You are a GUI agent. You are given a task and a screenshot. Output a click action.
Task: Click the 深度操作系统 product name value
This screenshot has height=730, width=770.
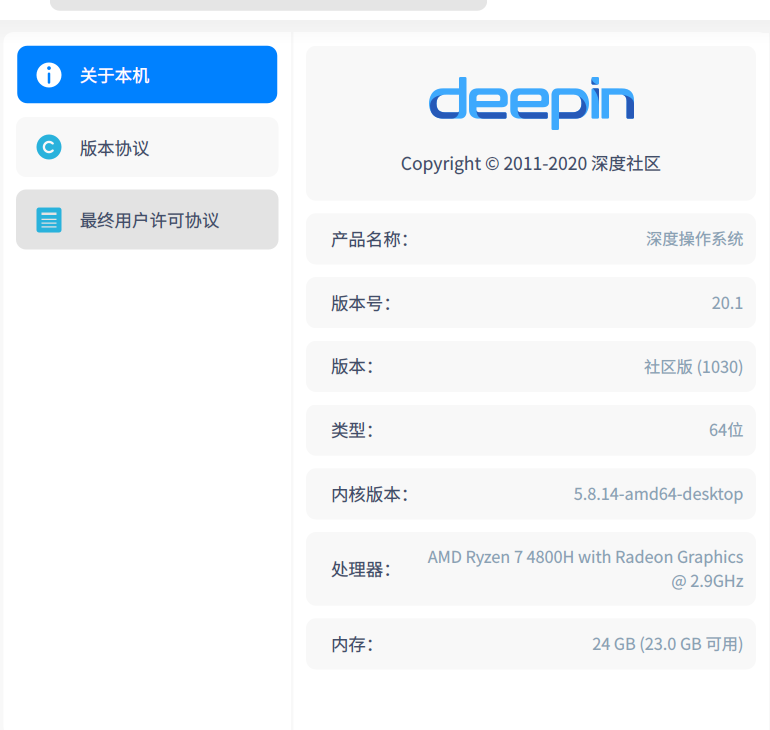tap(694, 239)
